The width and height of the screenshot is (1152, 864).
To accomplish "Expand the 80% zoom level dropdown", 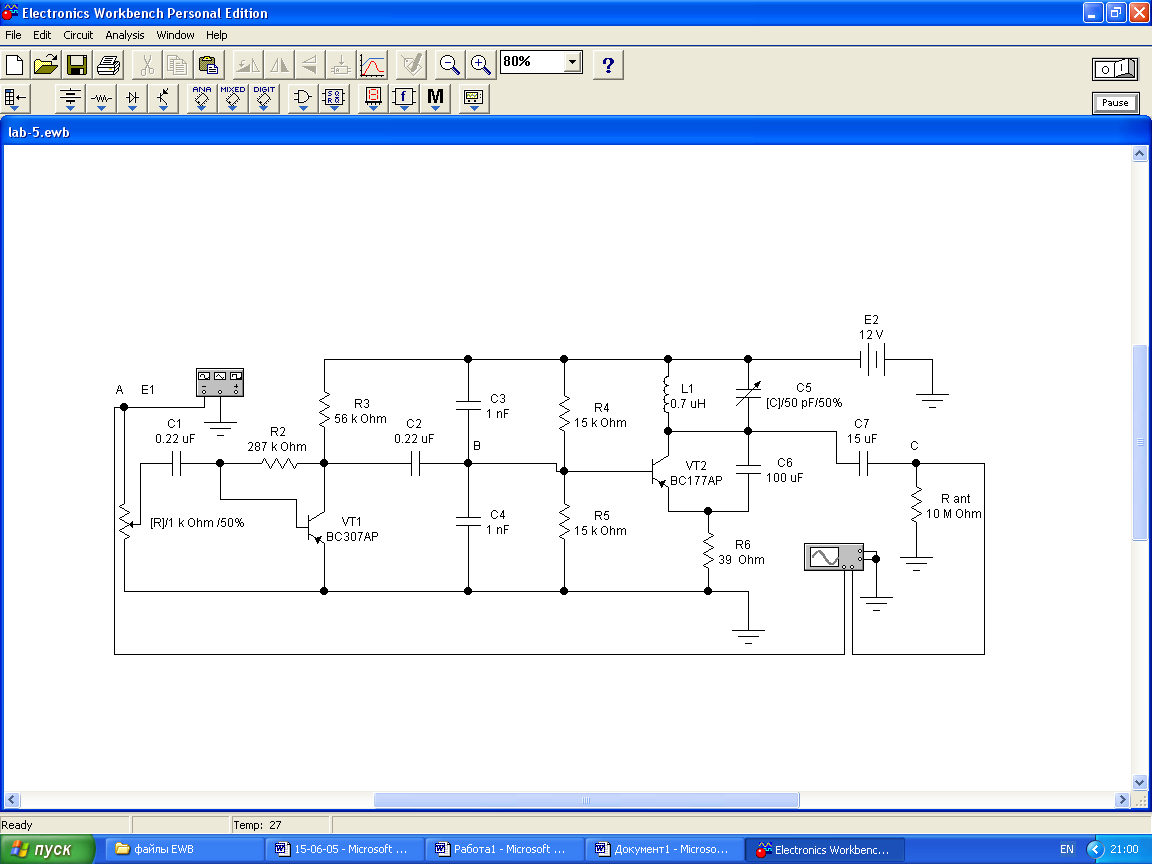I will tap(573, 62).
